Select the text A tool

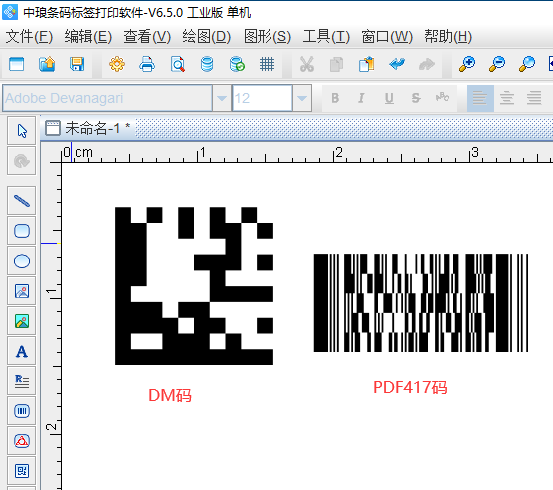[22, 351]
